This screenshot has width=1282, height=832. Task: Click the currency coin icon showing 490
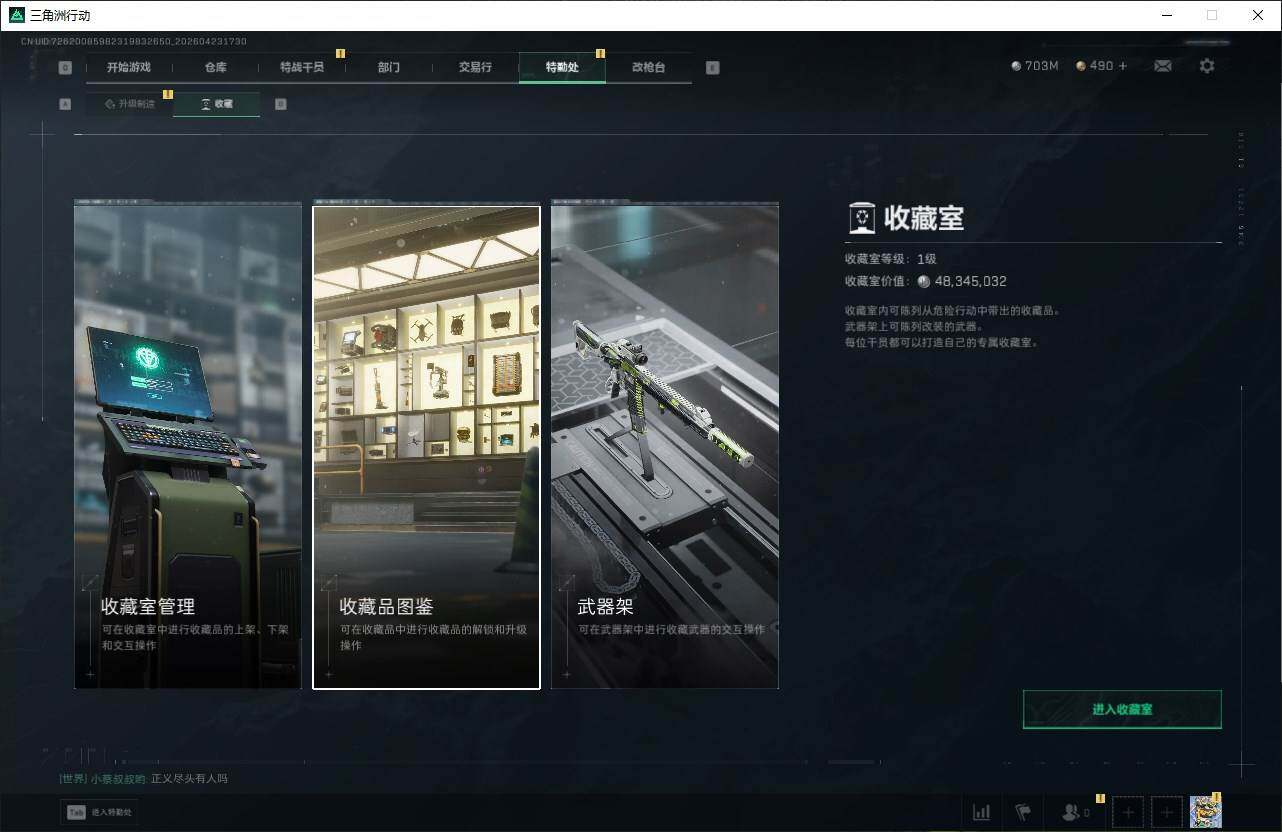(x=1079, y=65)
